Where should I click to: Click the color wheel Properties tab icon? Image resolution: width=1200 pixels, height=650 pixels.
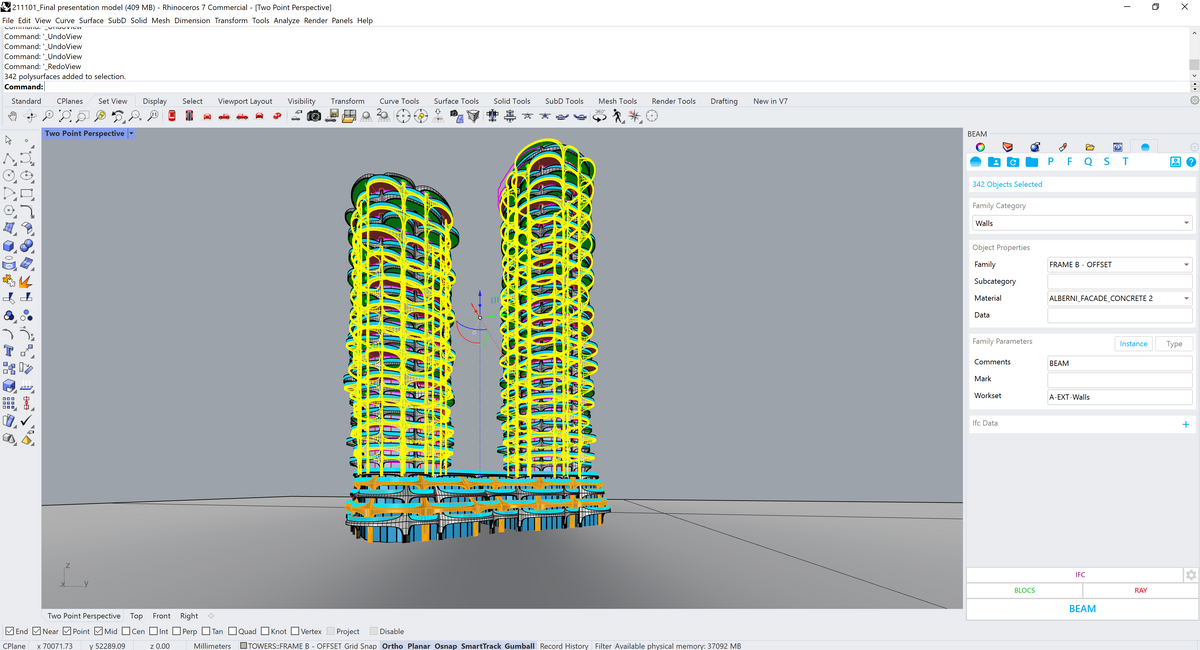point(980,148)
